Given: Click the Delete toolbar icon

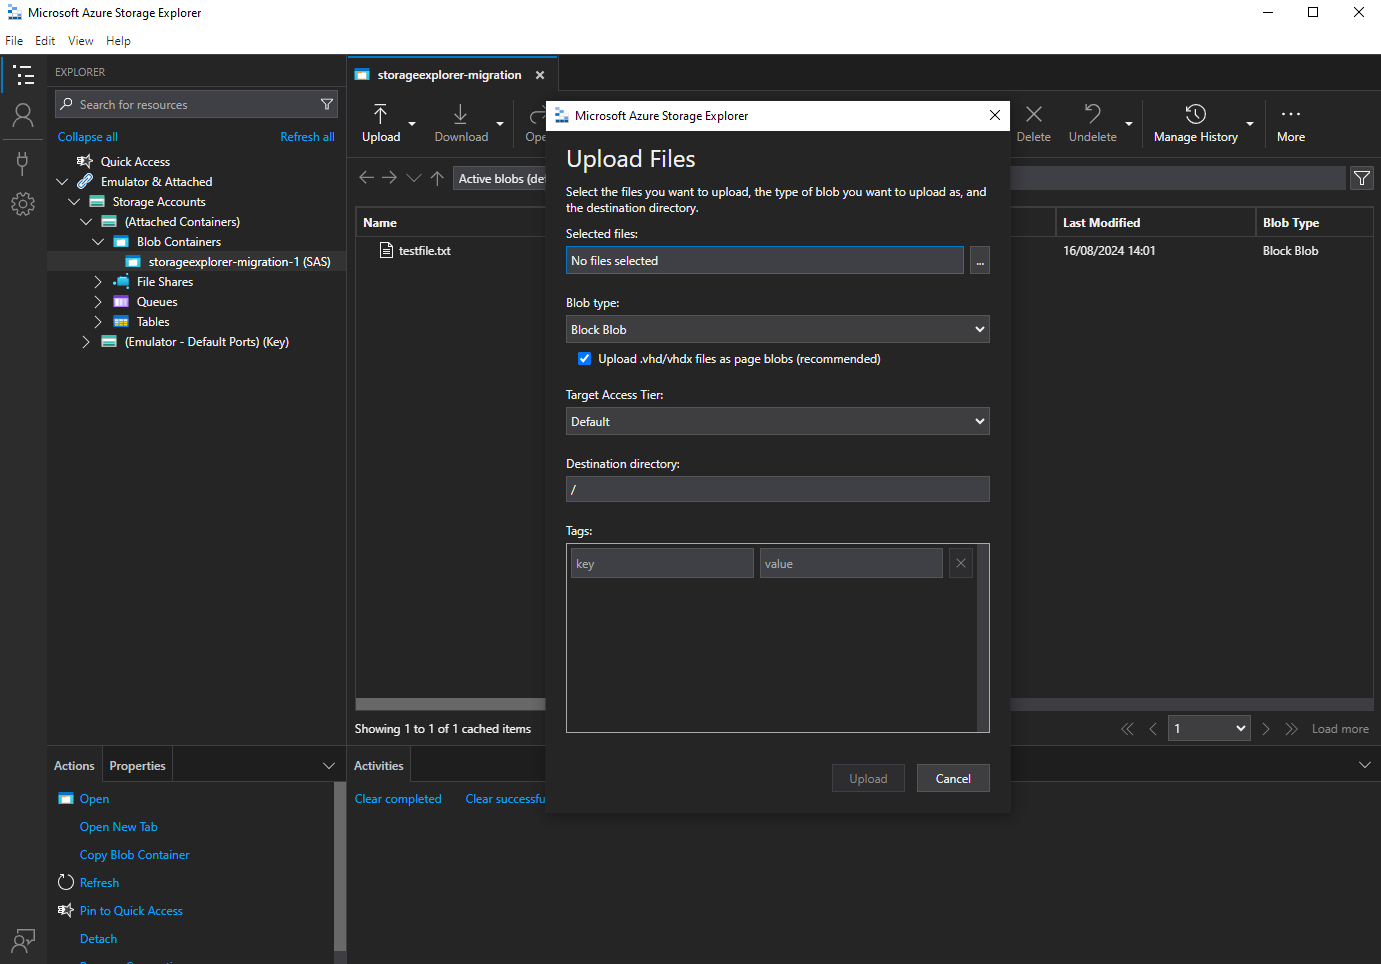Looking at the screenshot, I should (1034, 123).
